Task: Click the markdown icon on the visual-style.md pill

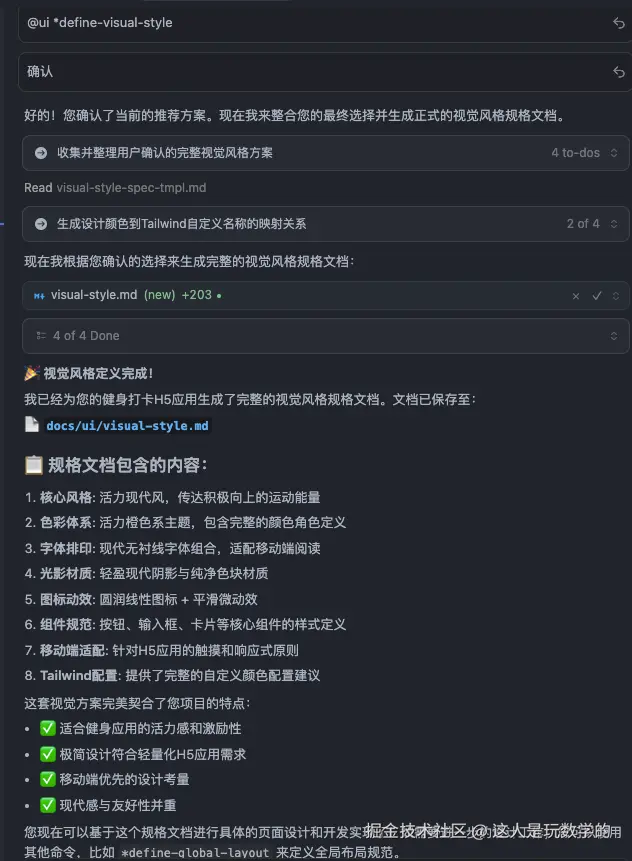Action: point(39,296)
